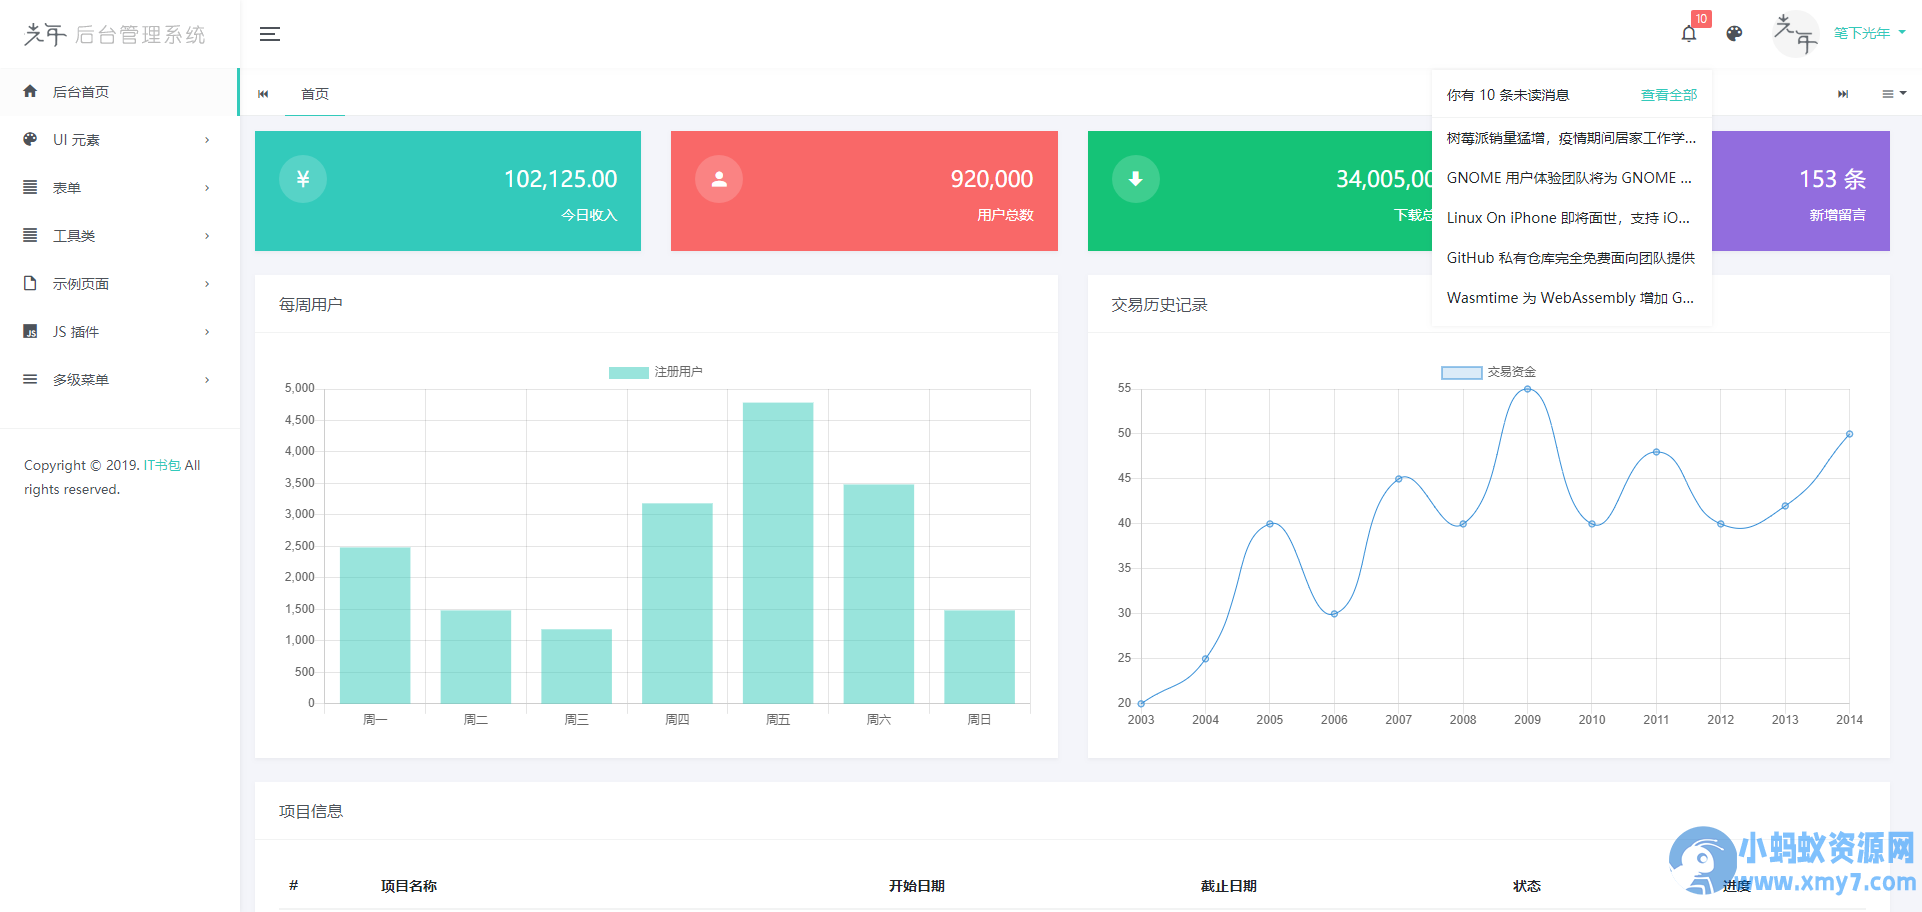Screen dimensions: 1922x912
Task: Click the file icon beside 示例页面
Action: click(x=30, y=283)
